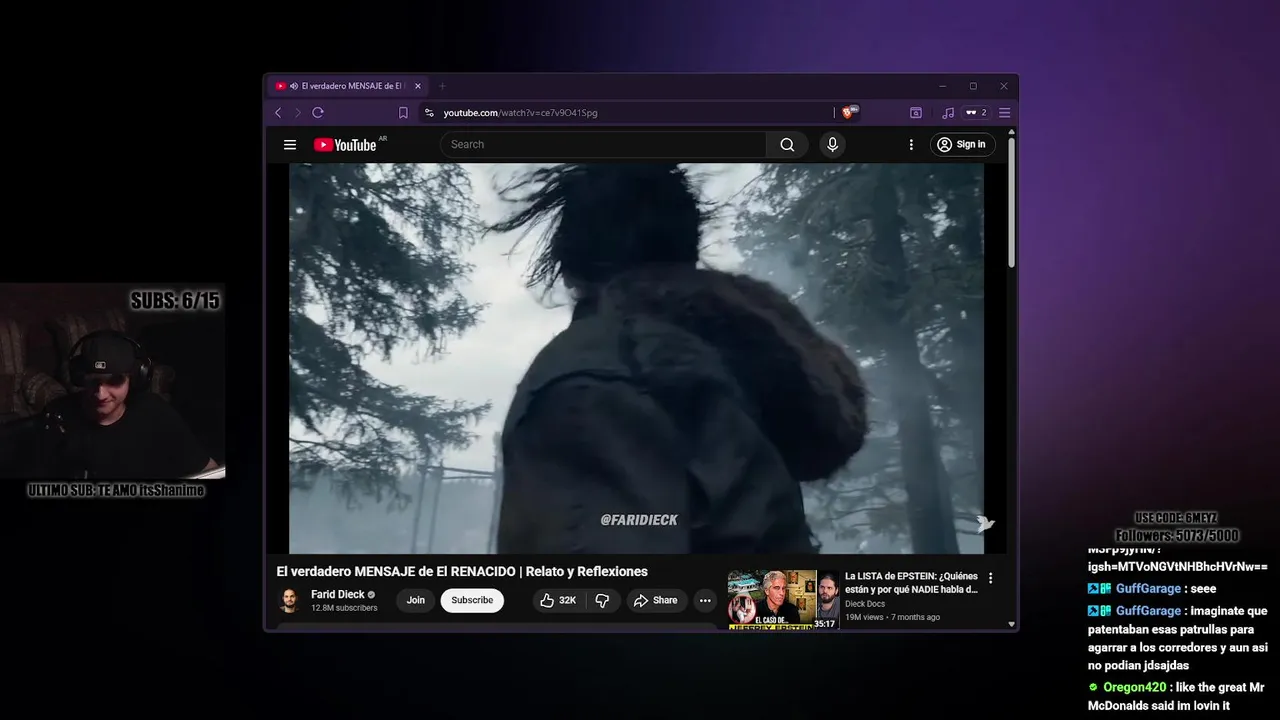Open more actions menu beside Share

[705, 601]
